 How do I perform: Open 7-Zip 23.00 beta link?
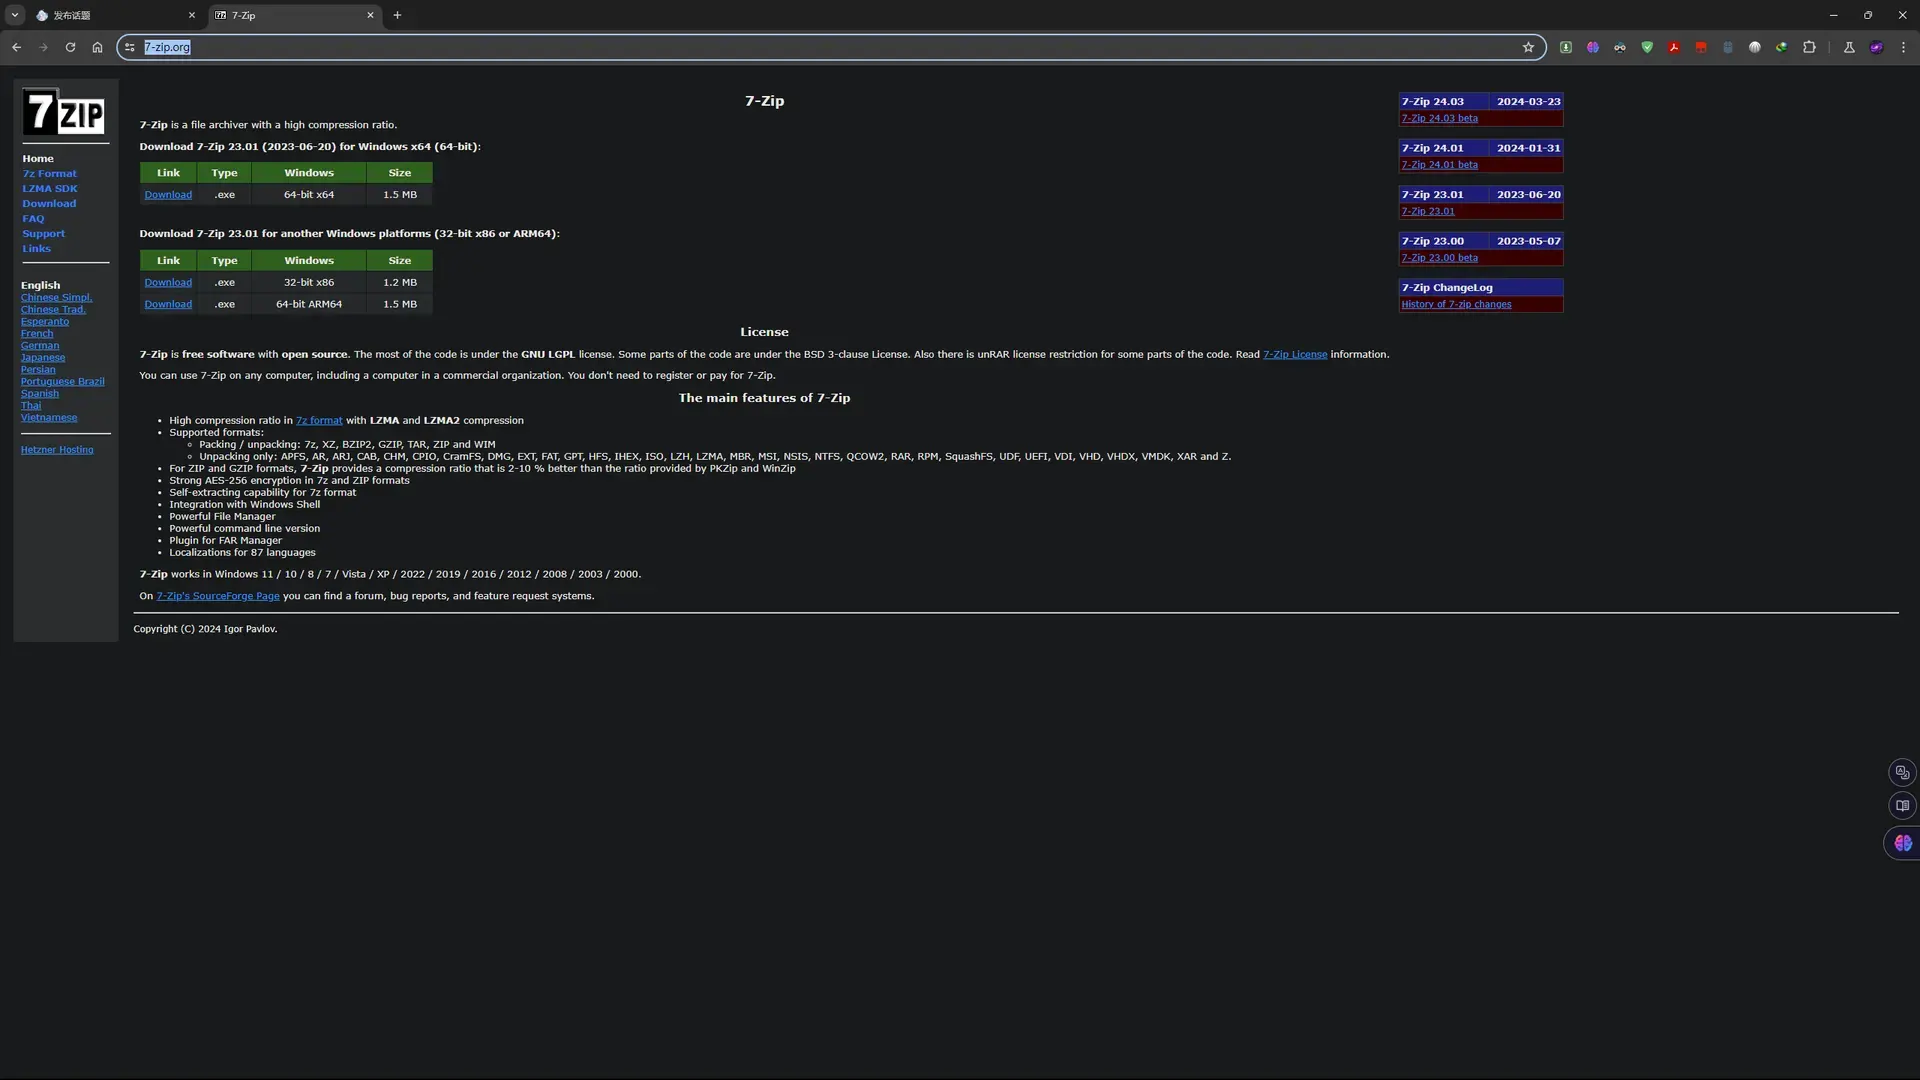(1439, 258)
